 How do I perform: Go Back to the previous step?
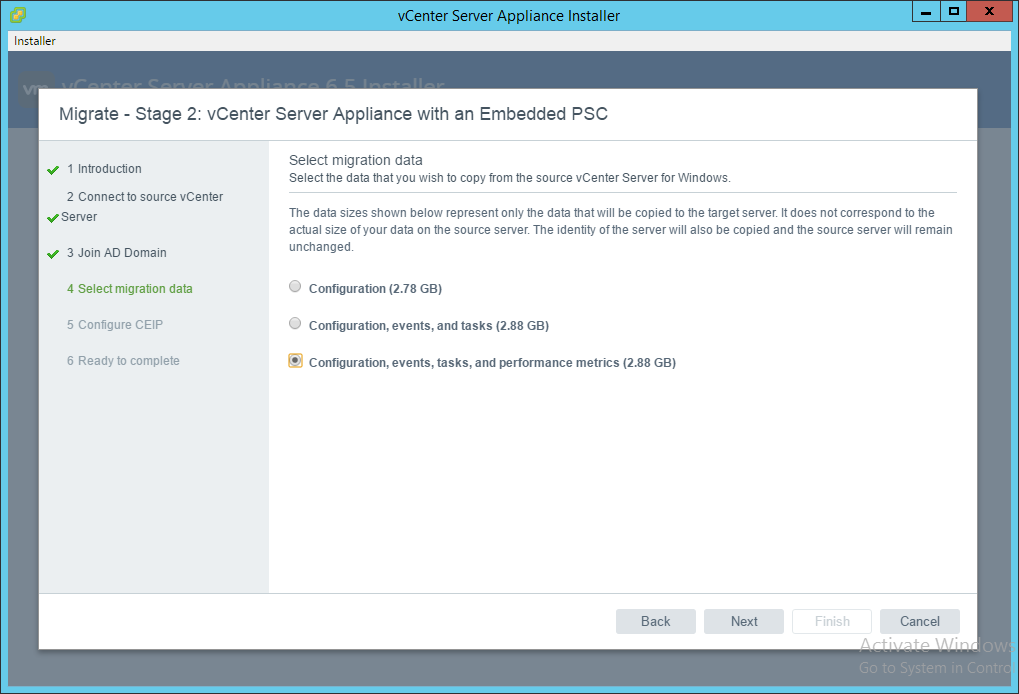tap(655, 621)
